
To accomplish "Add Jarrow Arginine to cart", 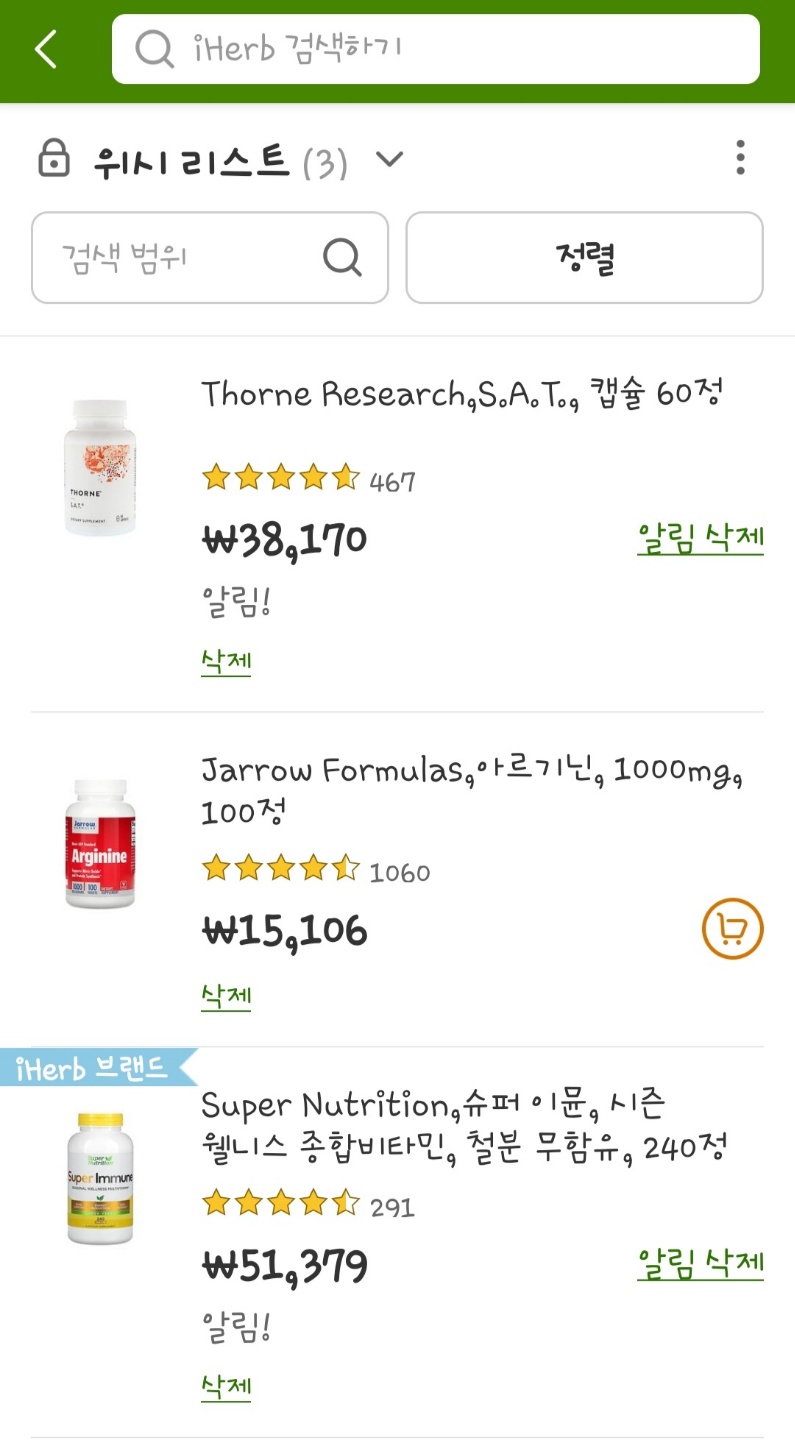I will pyautogui.click(x=732, y=930).
